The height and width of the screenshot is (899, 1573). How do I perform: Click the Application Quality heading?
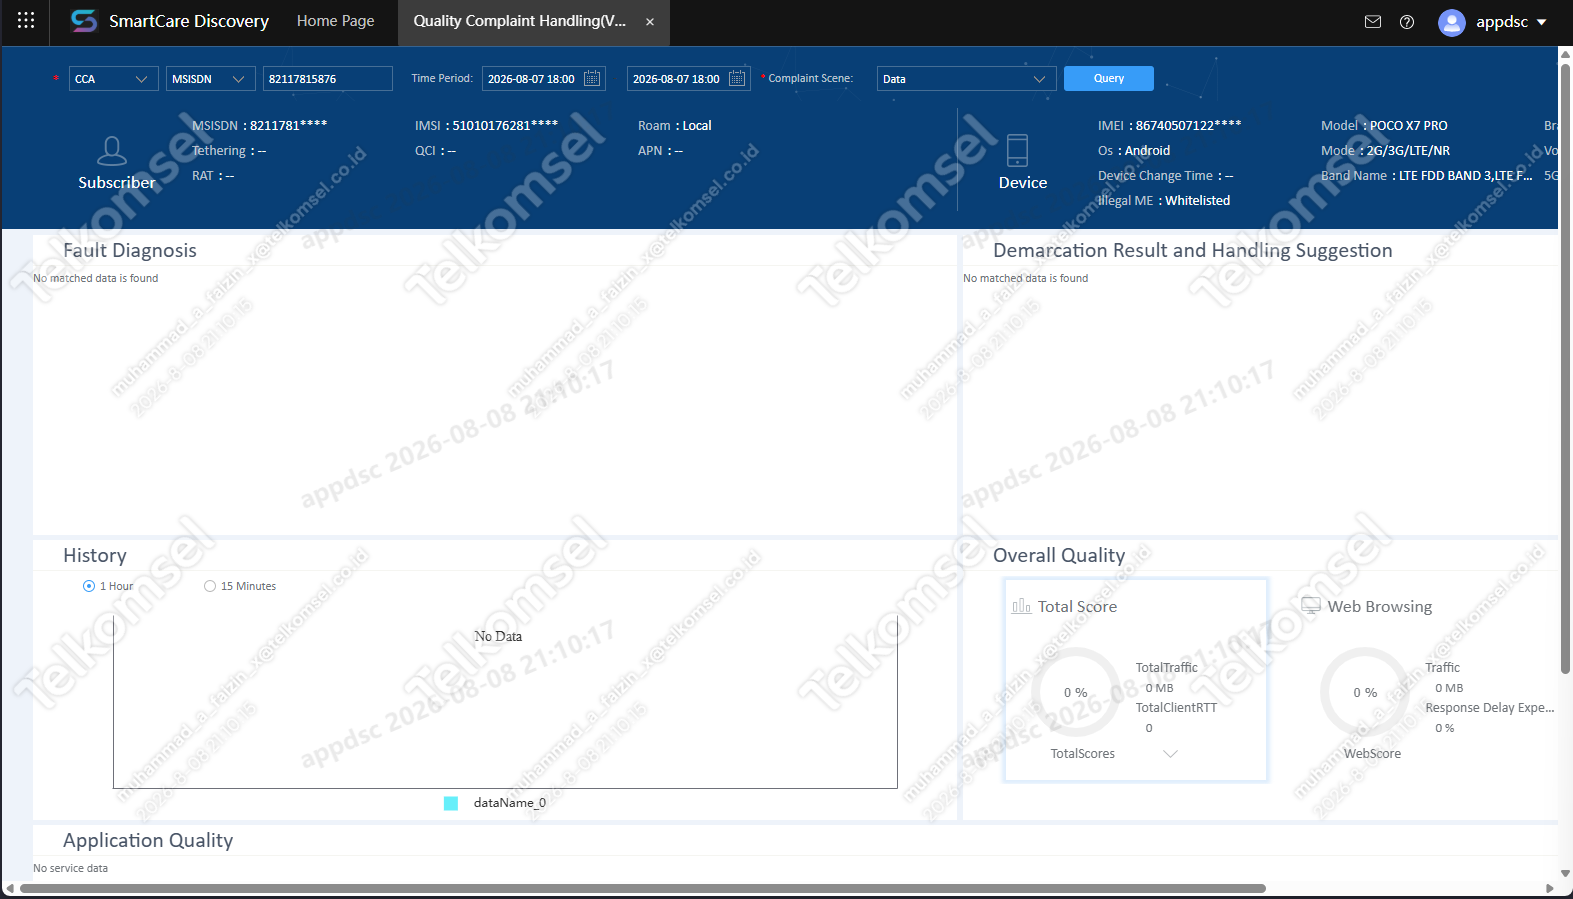[x=148, y=841]
